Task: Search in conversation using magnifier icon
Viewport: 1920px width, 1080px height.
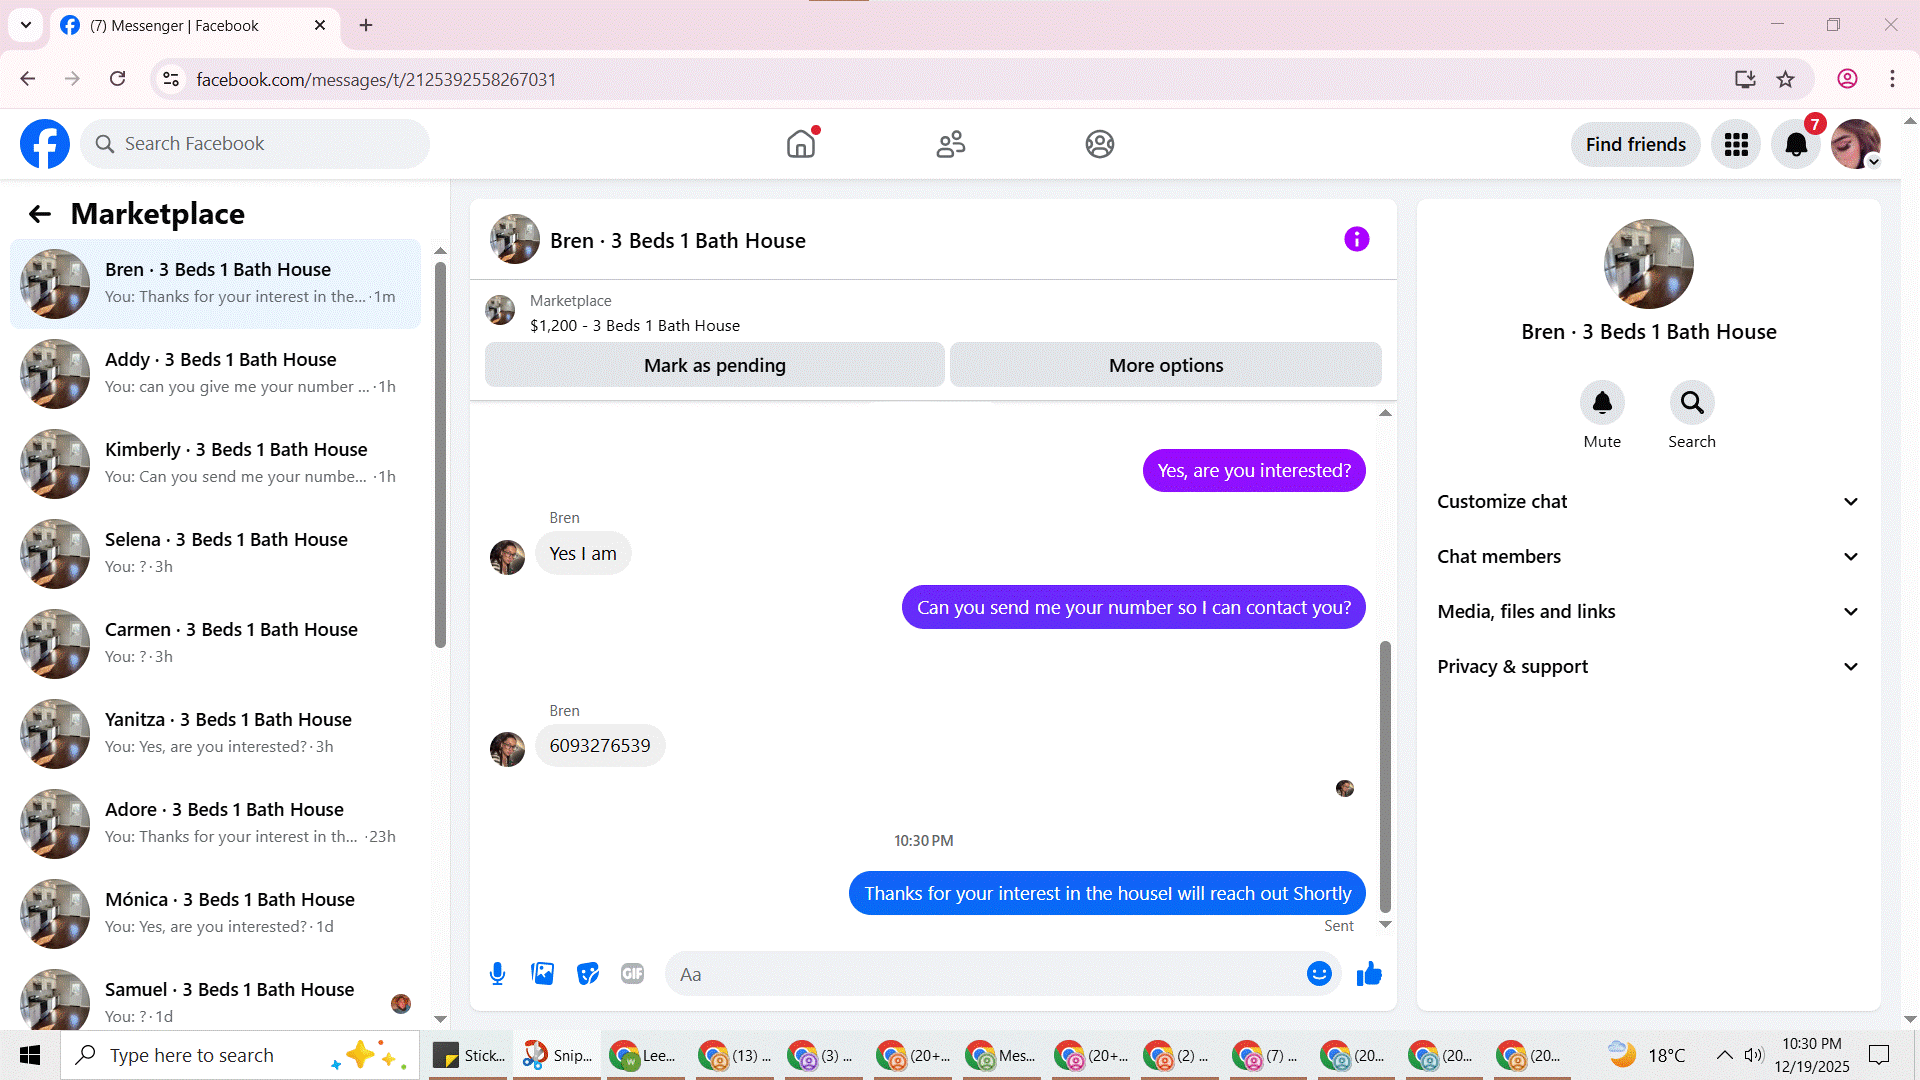Action: (x=1691, y=403)
